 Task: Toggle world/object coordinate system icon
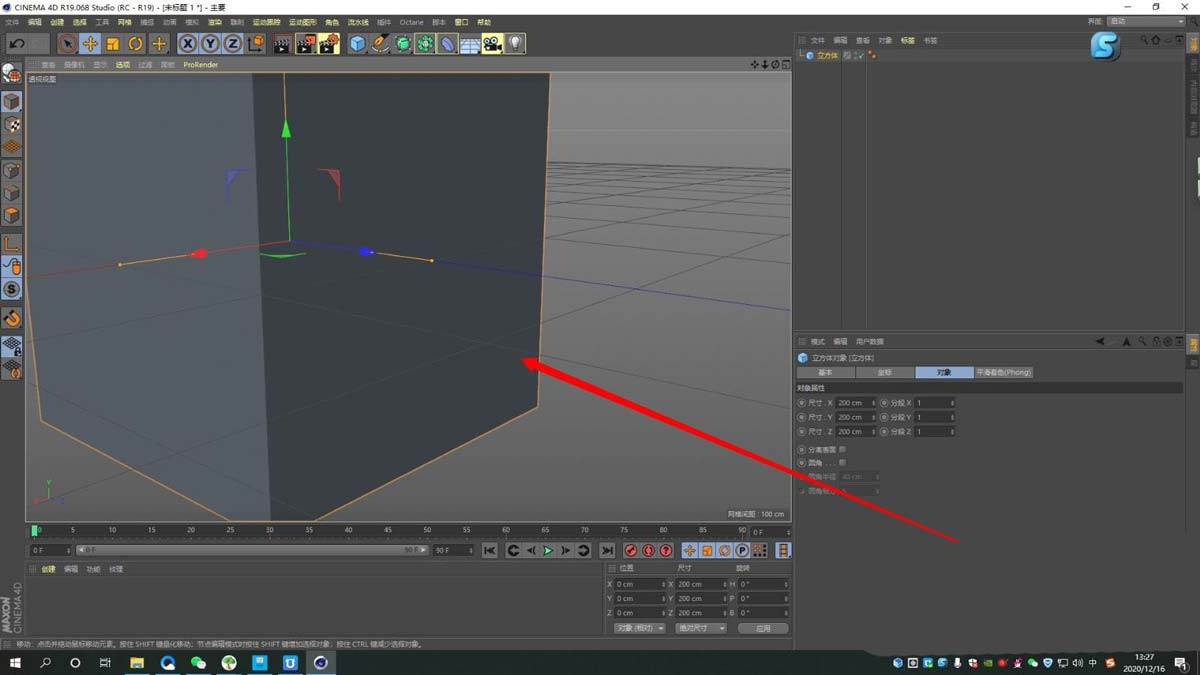click(256, 44)
